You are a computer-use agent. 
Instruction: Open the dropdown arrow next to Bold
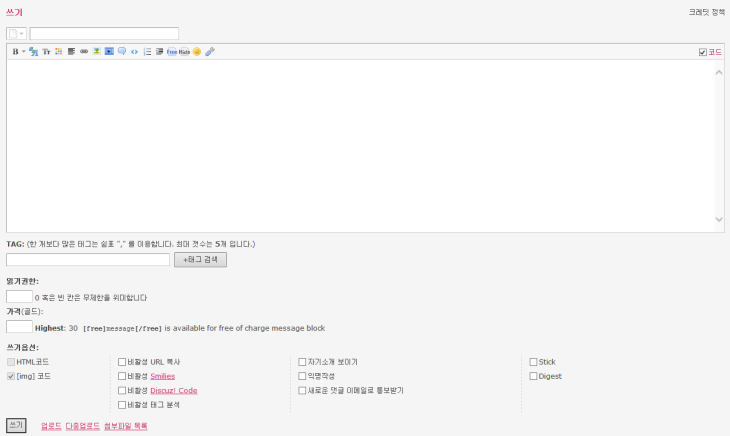tap(23, 52)
